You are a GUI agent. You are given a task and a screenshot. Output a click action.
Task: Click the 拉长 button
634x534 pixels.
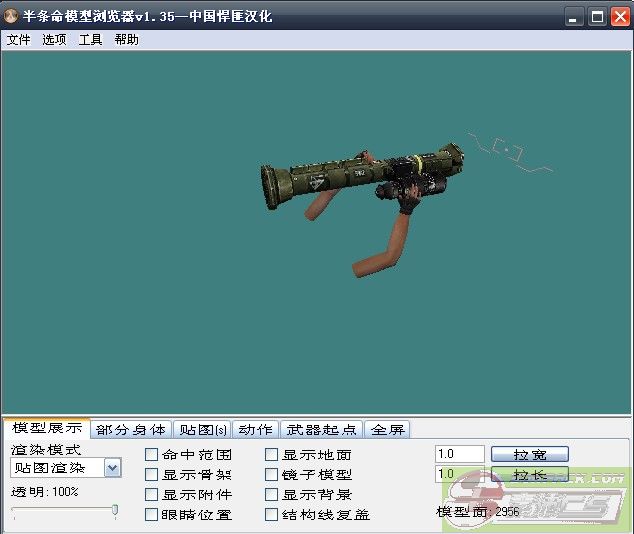(x=529, y=474)
